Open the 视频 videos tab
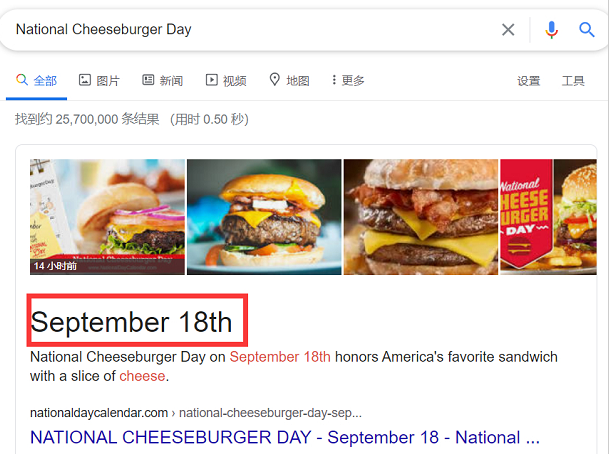Screen dimensions: 610x454 226,81
